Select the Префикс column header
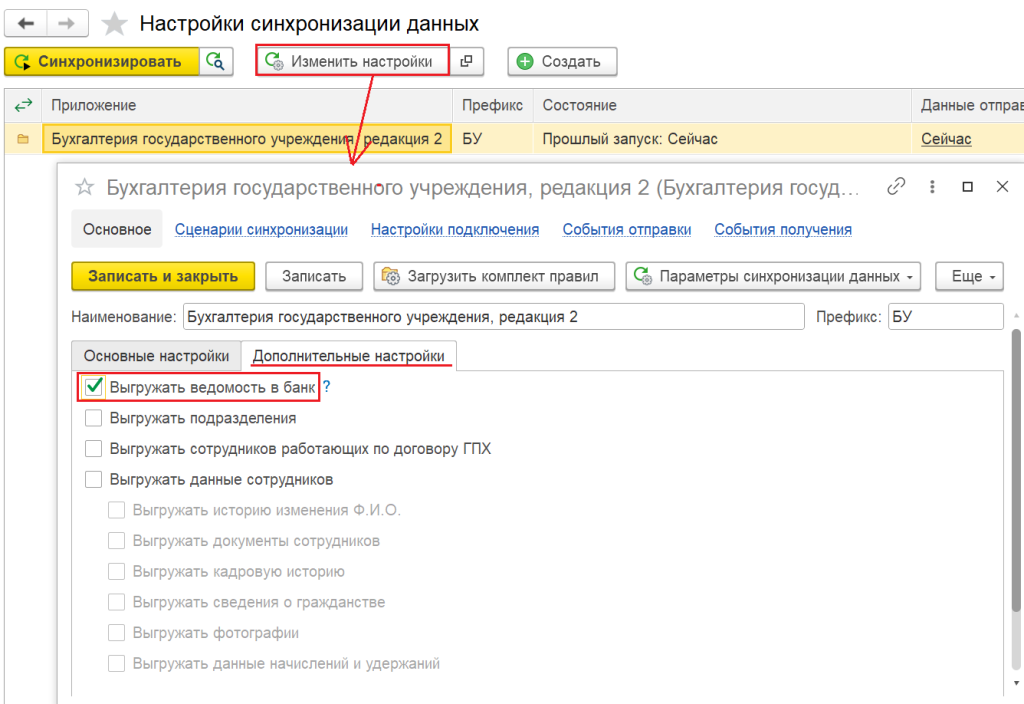1024x704 pixels. pyautogui.click(x=492, y=105)
